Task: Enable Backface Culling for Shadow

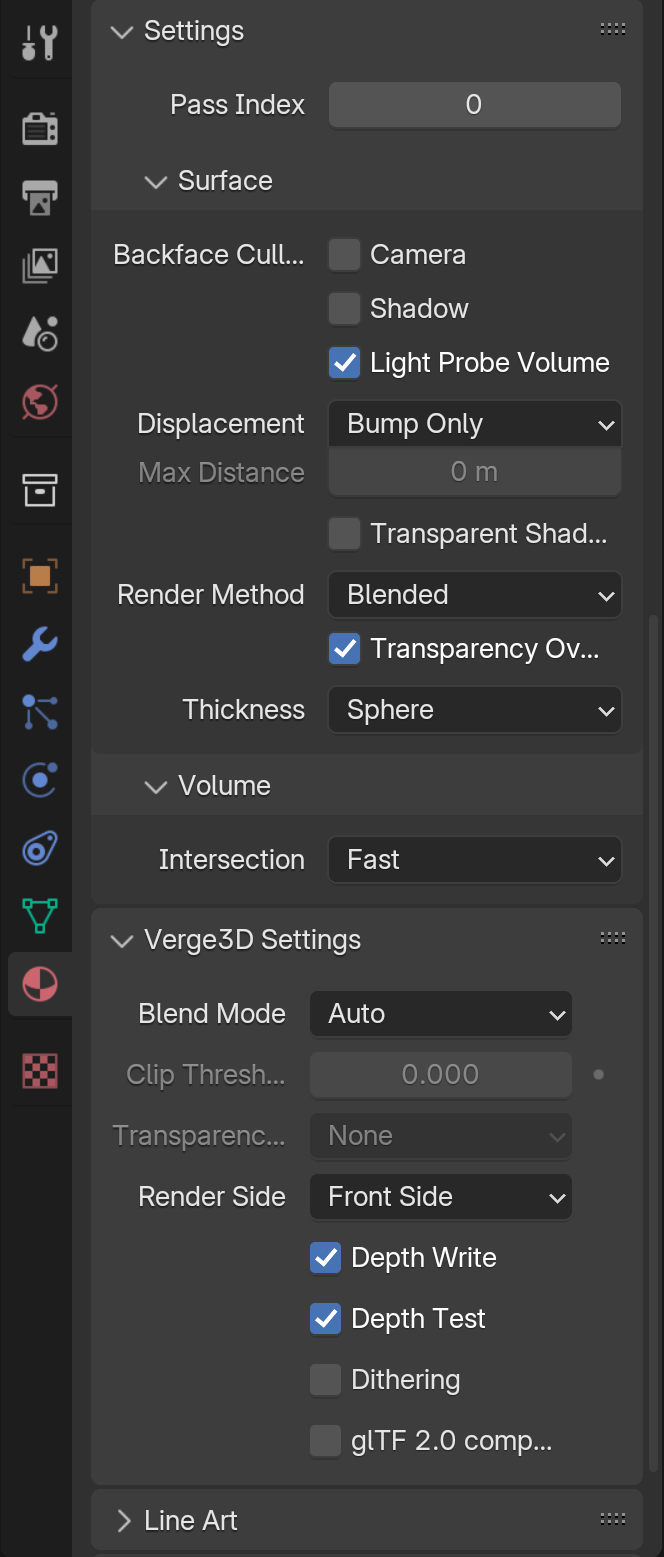Action: [x=344, y=309]
